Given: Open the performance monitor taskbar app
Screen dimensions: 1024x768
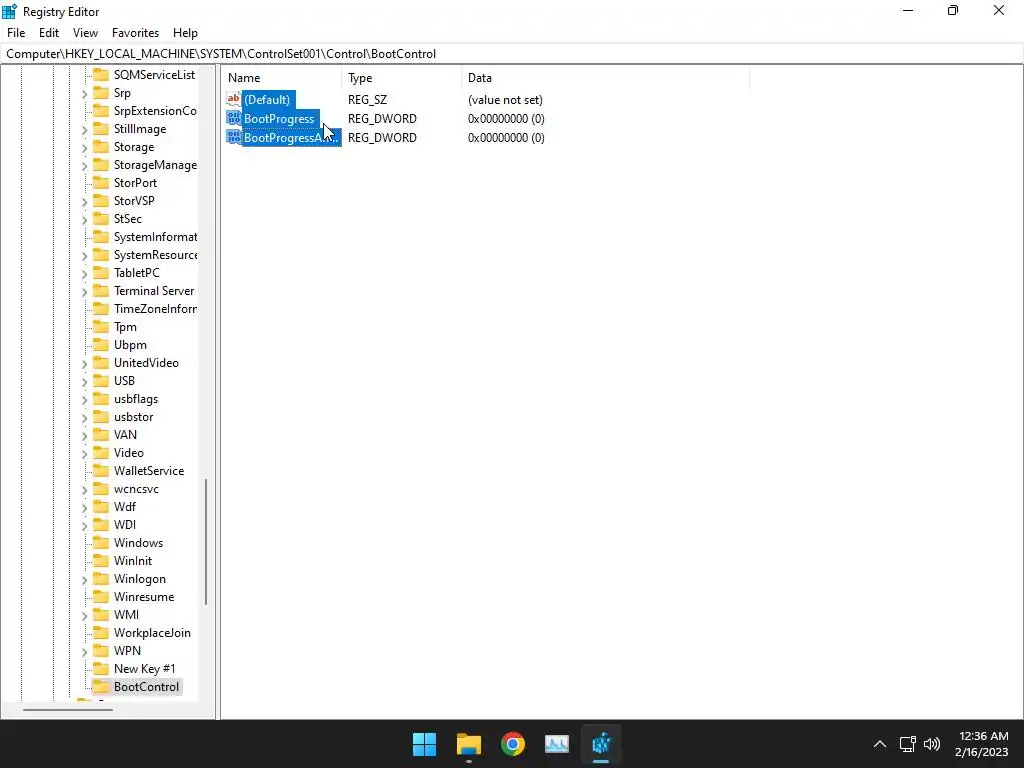Looking at the screenshot, I should pos(557,744).
